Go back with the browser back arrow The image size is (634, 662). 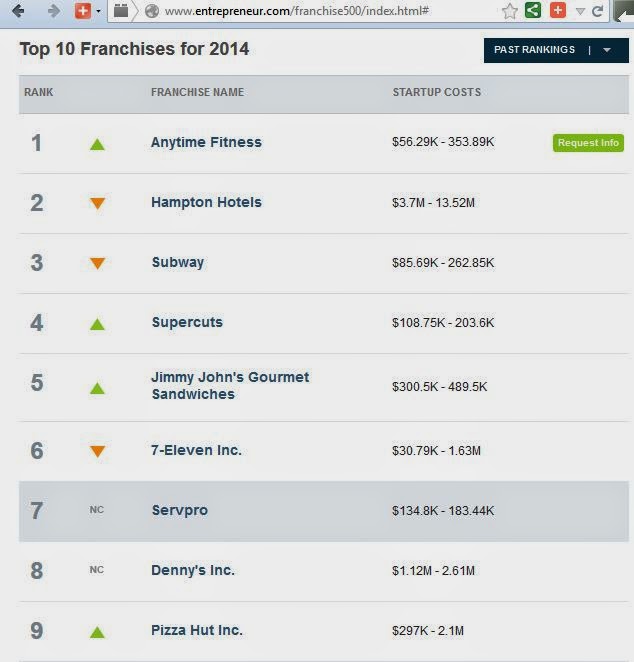pos(19,11)
